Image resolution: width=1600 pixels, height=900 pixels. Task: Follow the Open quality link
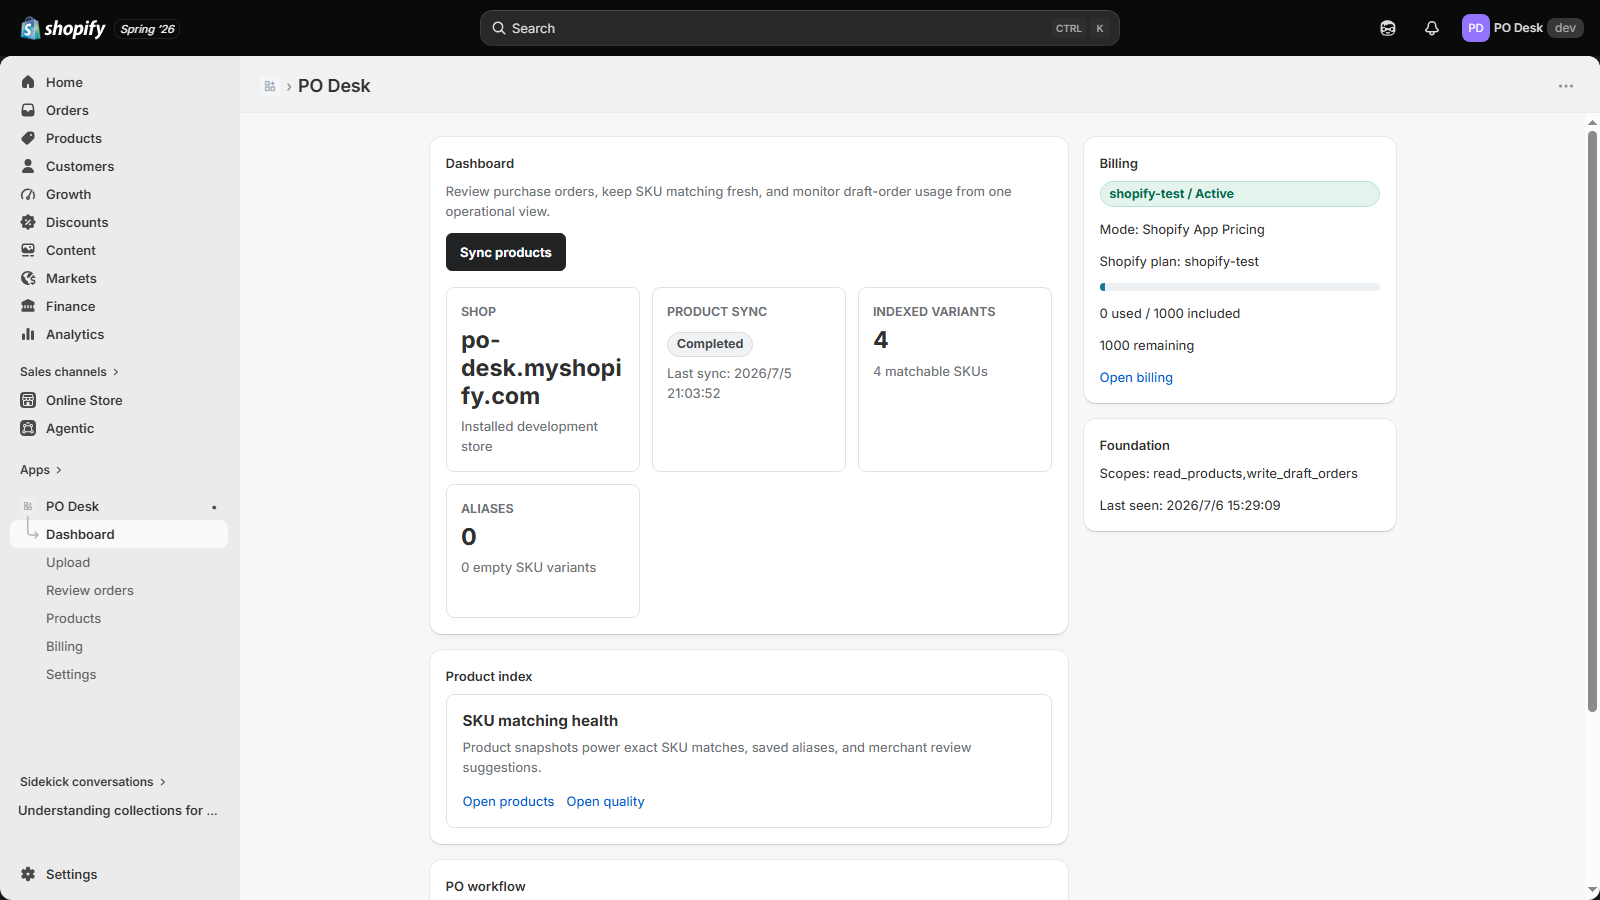tap(605, 801)
